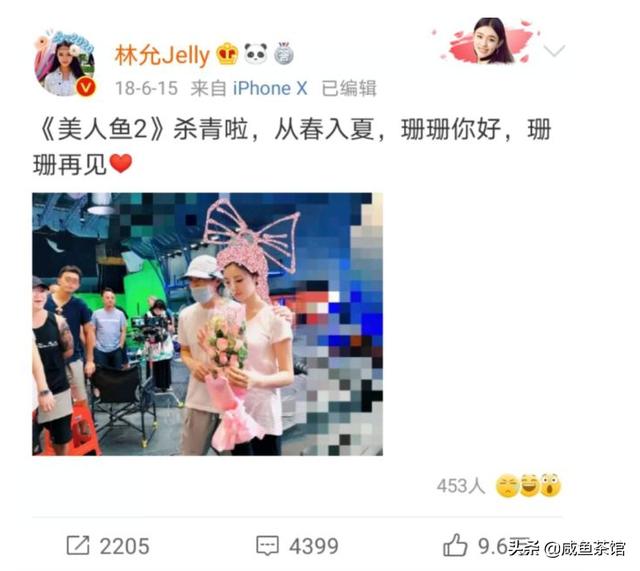Tap the surprised emoji reaction

point(551,485)
